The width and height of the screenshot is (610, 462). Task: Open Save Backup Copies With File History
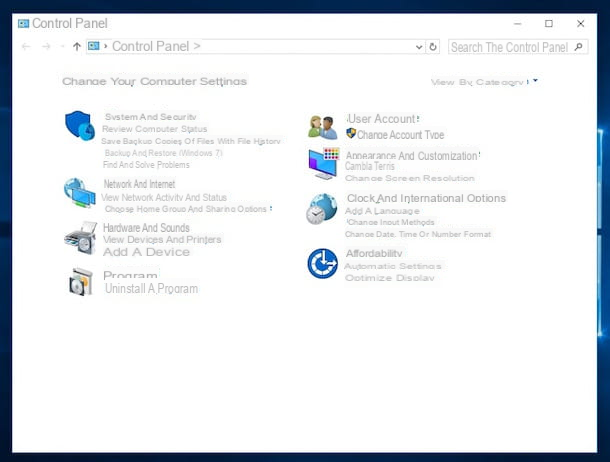191,141
